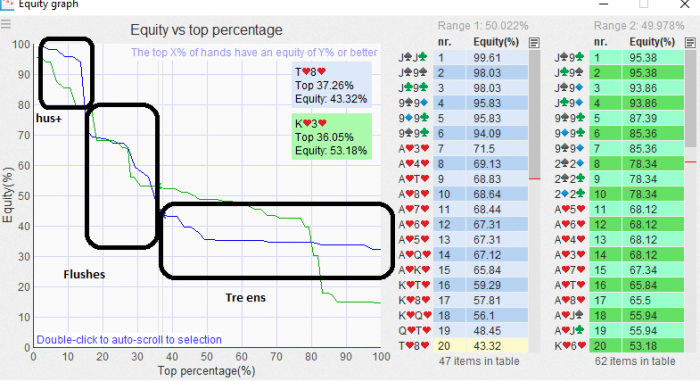Click the Equity graph window icon
Viewport: 700px width, 381px height.
(7, 4)
